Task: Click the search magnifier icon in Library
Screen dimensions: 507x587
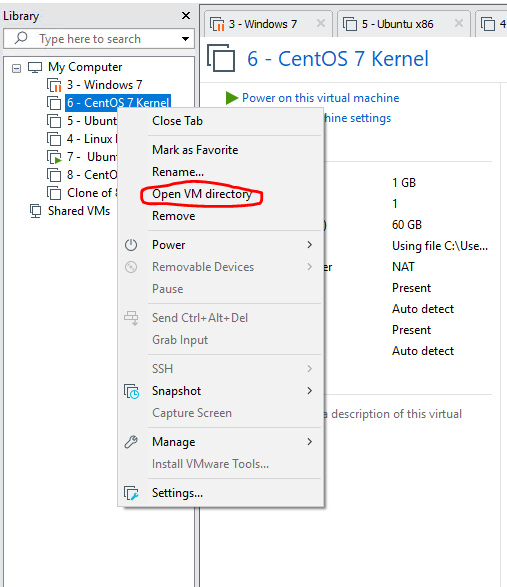Action: pyautogui.click(x=21, y=38)
